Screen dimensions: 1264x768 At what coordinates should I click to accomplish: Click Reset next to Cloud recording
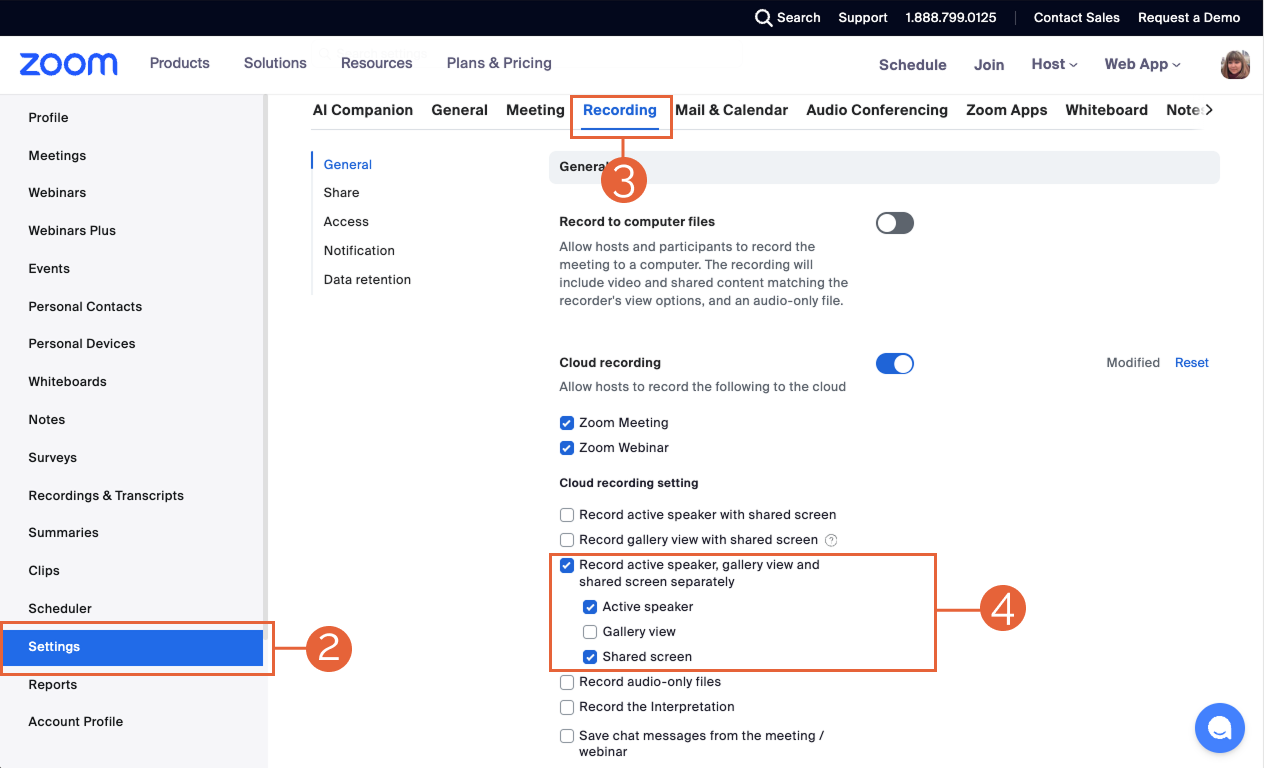point(1191,362)
